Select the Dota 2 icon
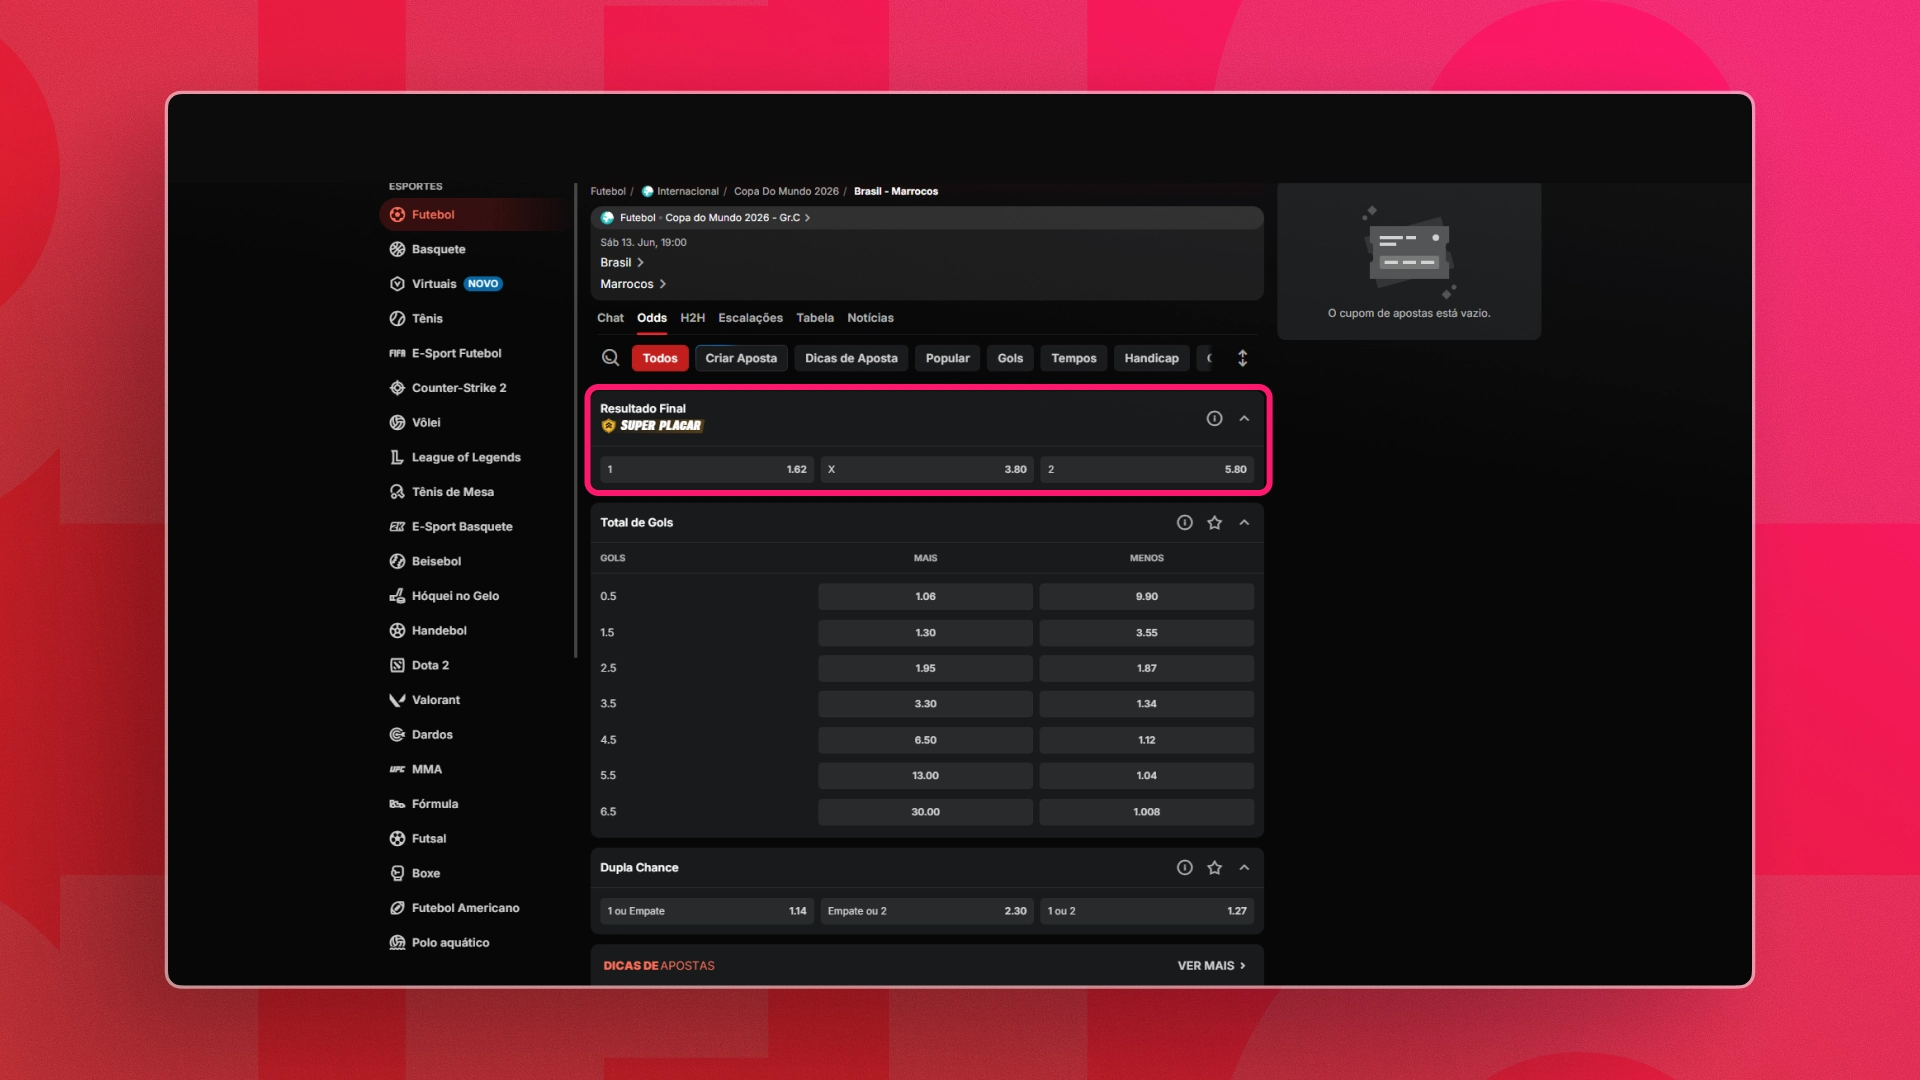Screen dimensions: 1920x1080 (397, 666)
